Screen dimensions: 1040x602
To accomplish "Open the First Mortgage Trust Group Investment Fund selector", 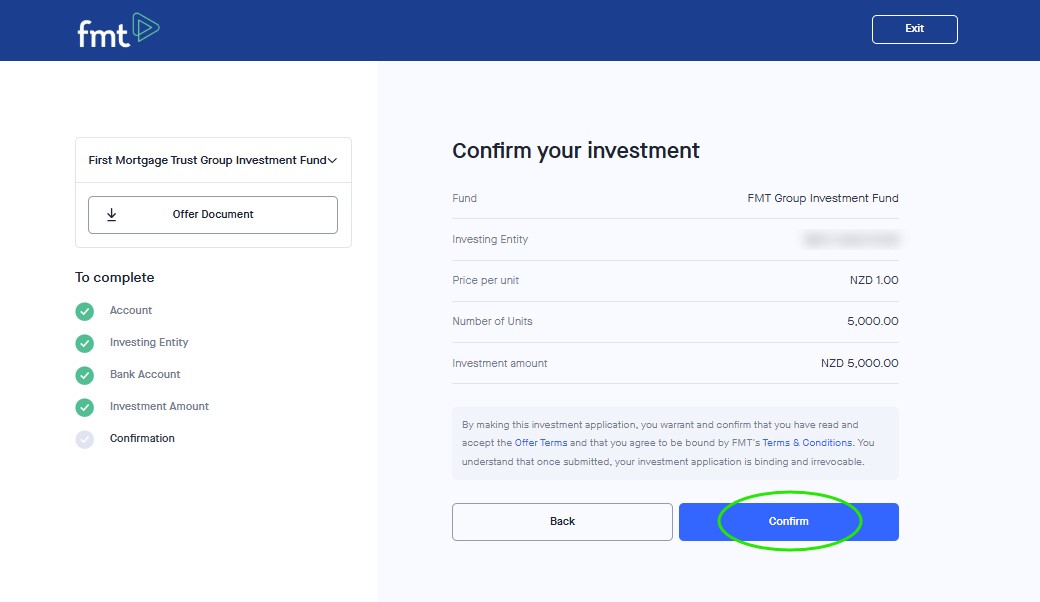I will click(208, 160).
